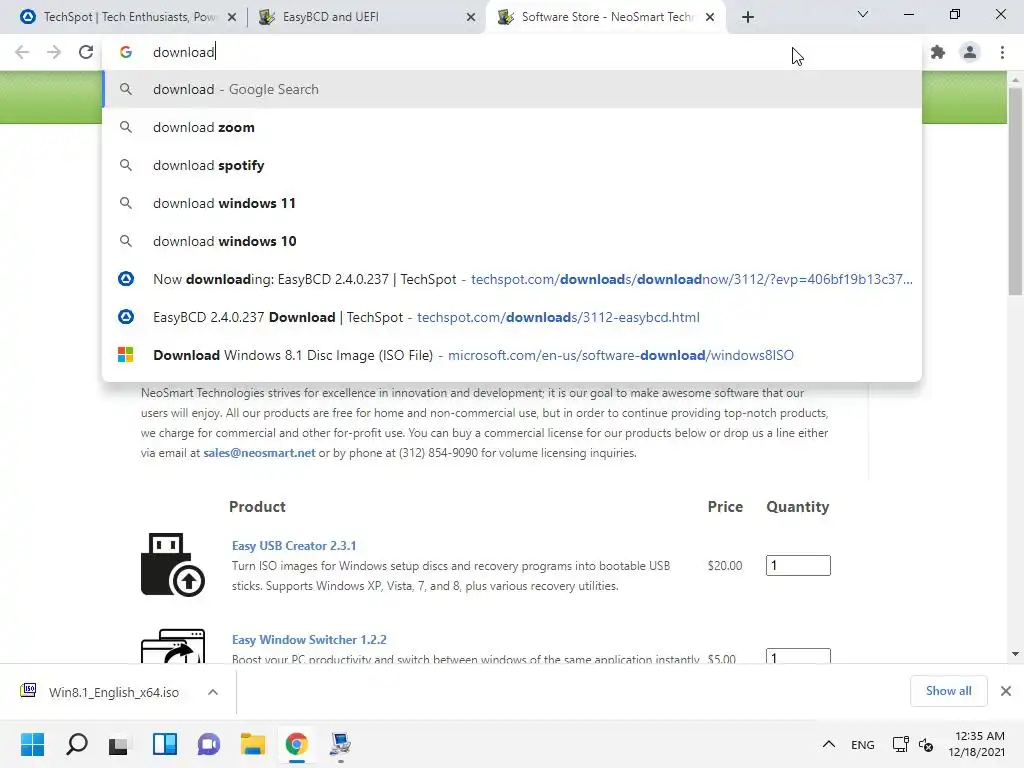Open 'EasyBCD 2.4.0.237 Download' TechSpot suggestion
The height and width of the screenshot is (768, 1024).
coord(512,317)
